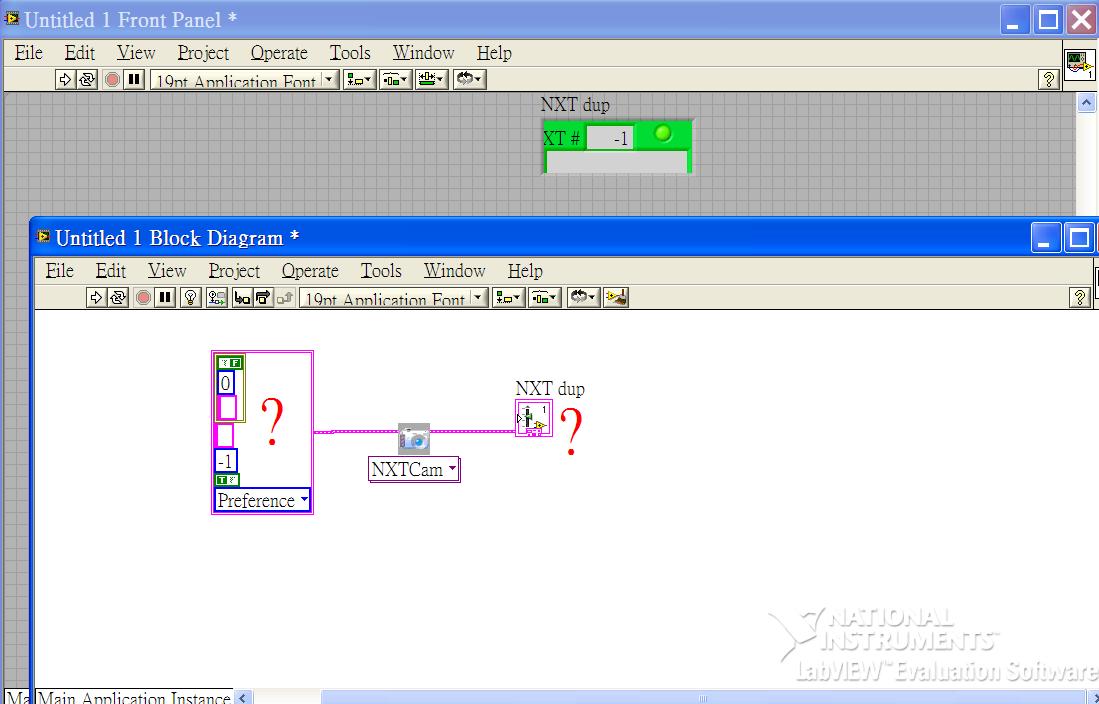
Task: Click context help button in Block Diagram
Action: point(1079,297)
